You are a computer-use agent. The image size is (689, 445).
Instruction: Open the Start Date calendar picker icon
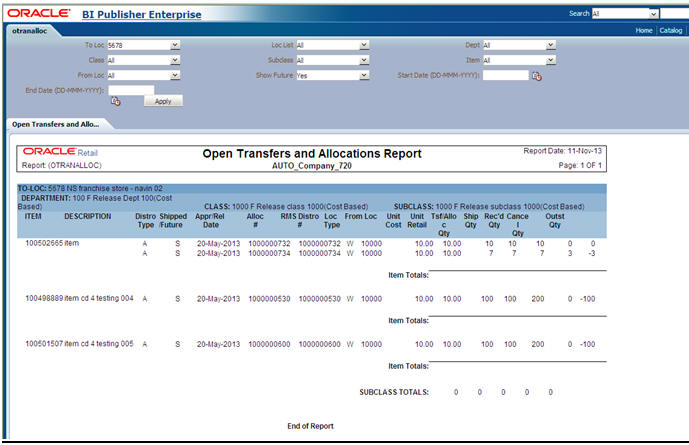click(x=537, y=76)
